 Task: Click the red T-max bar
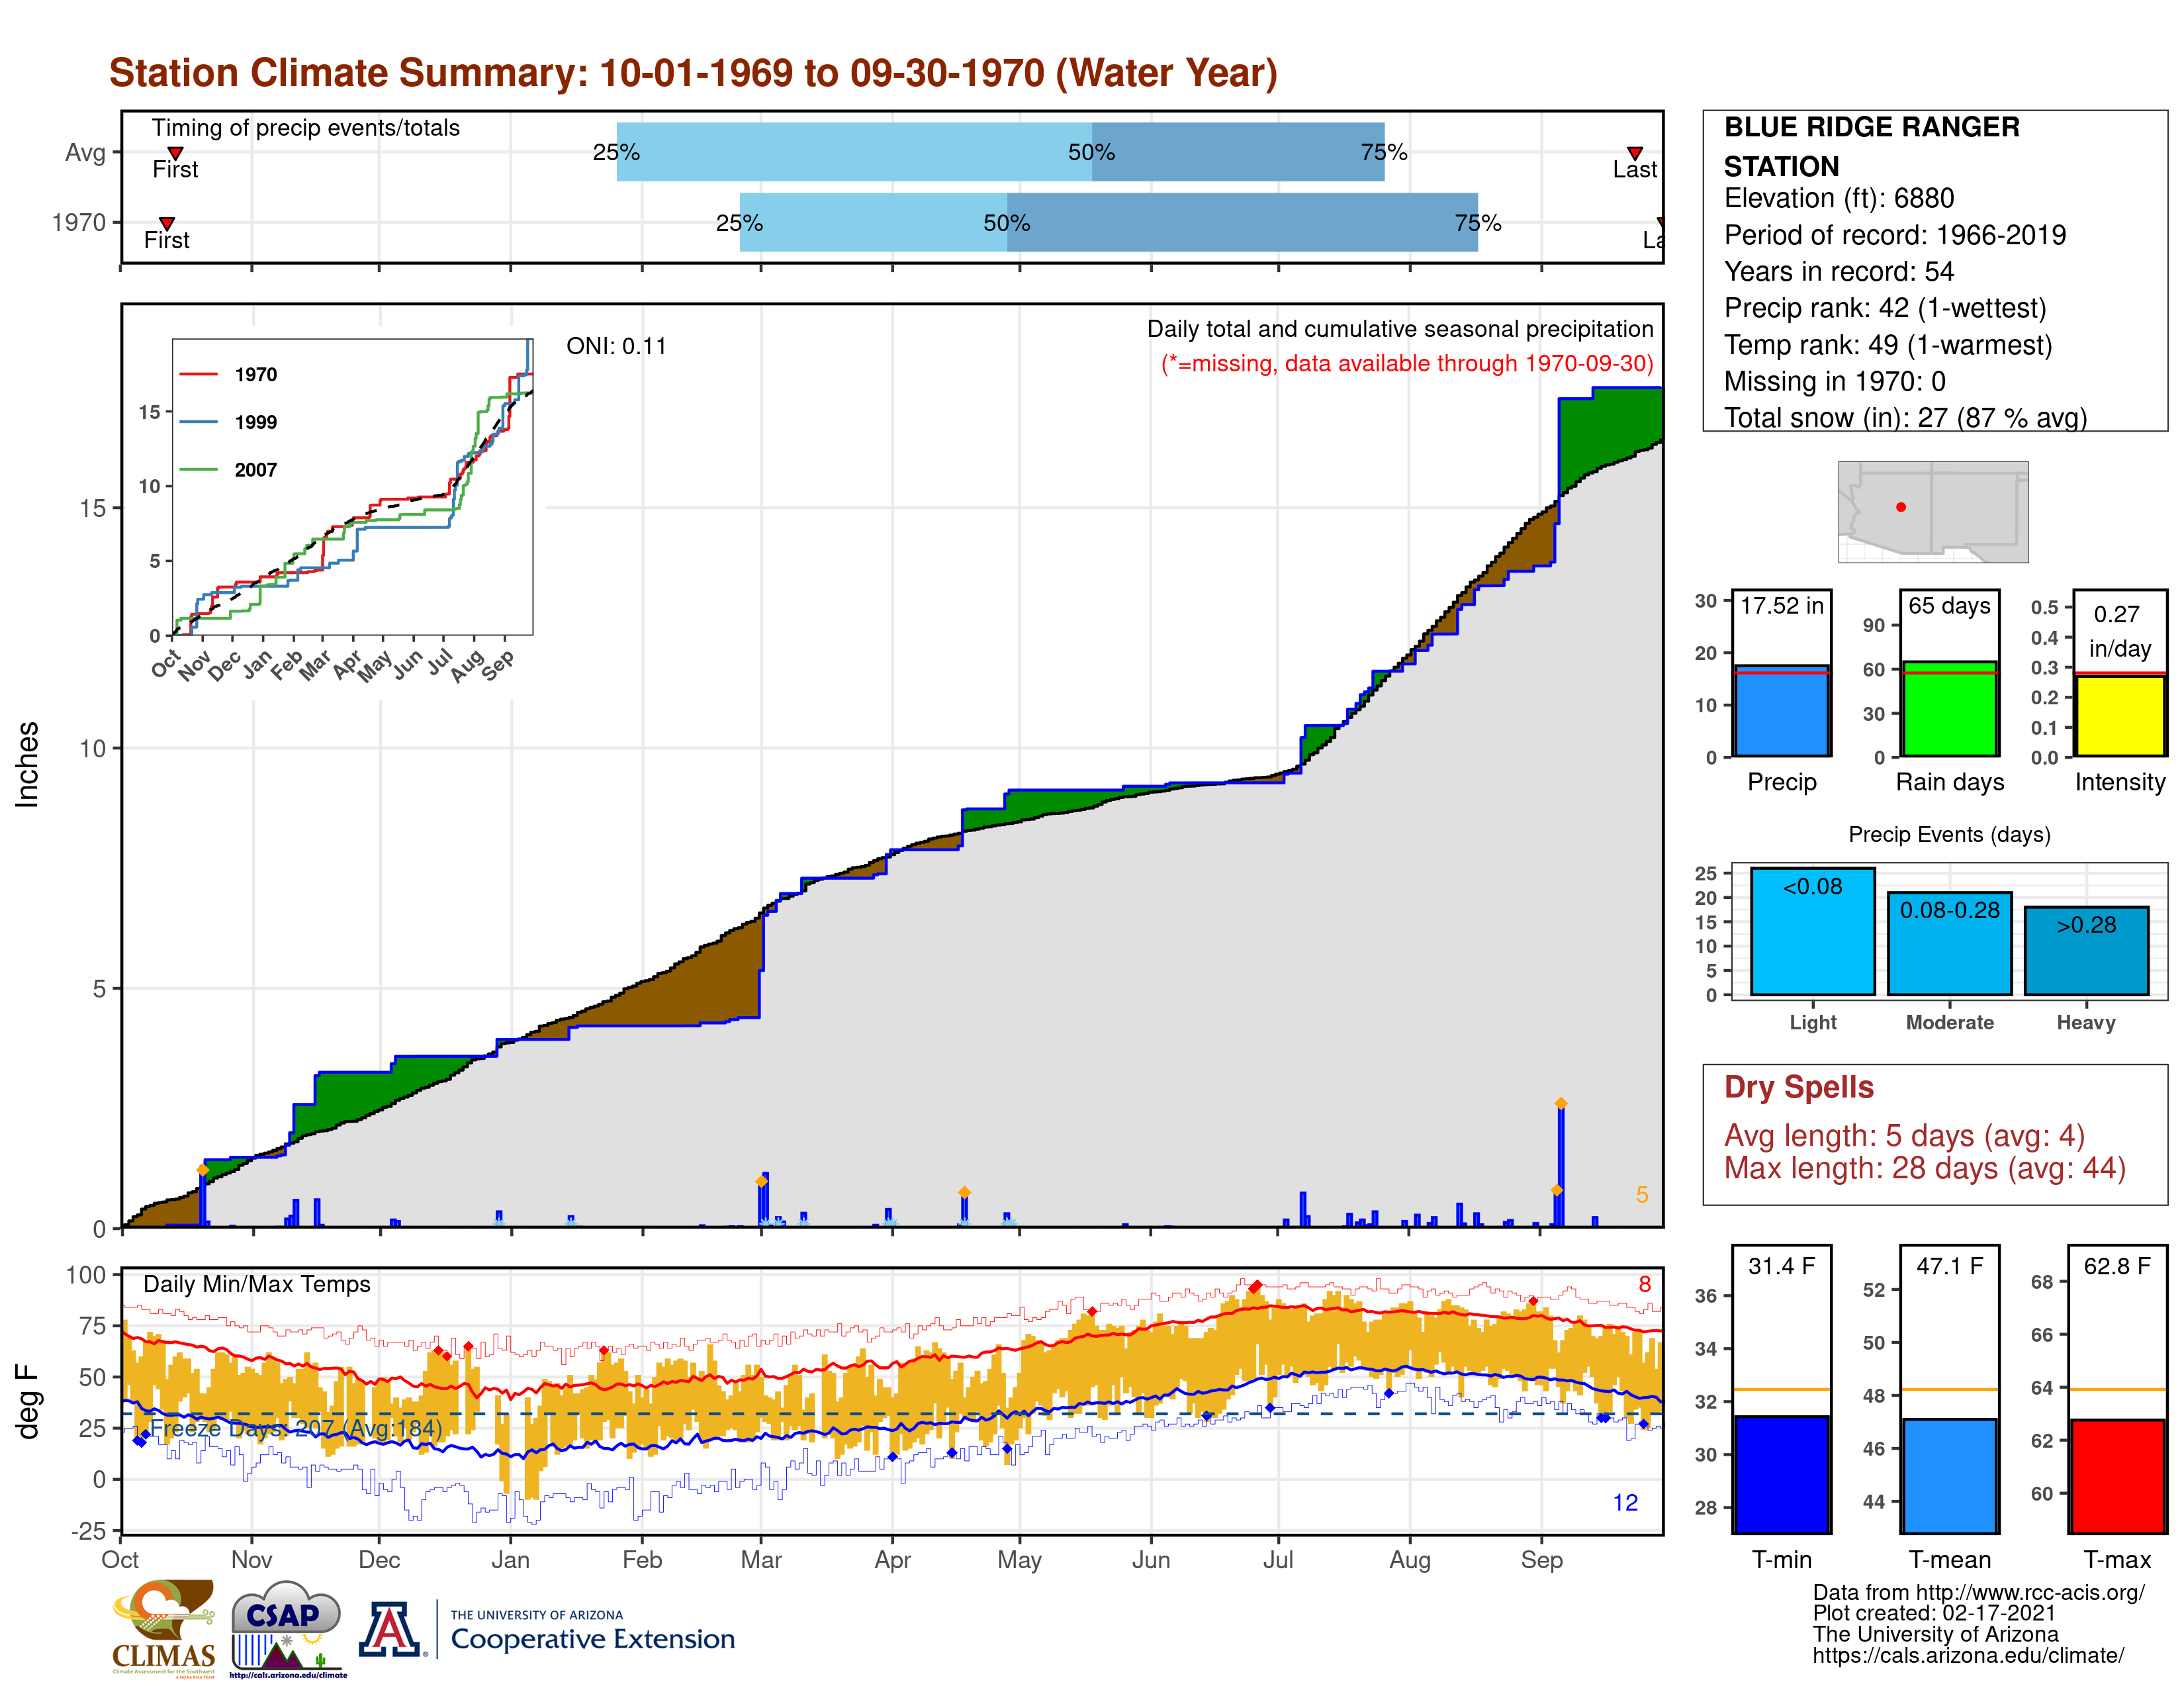coord(2117,1476)
